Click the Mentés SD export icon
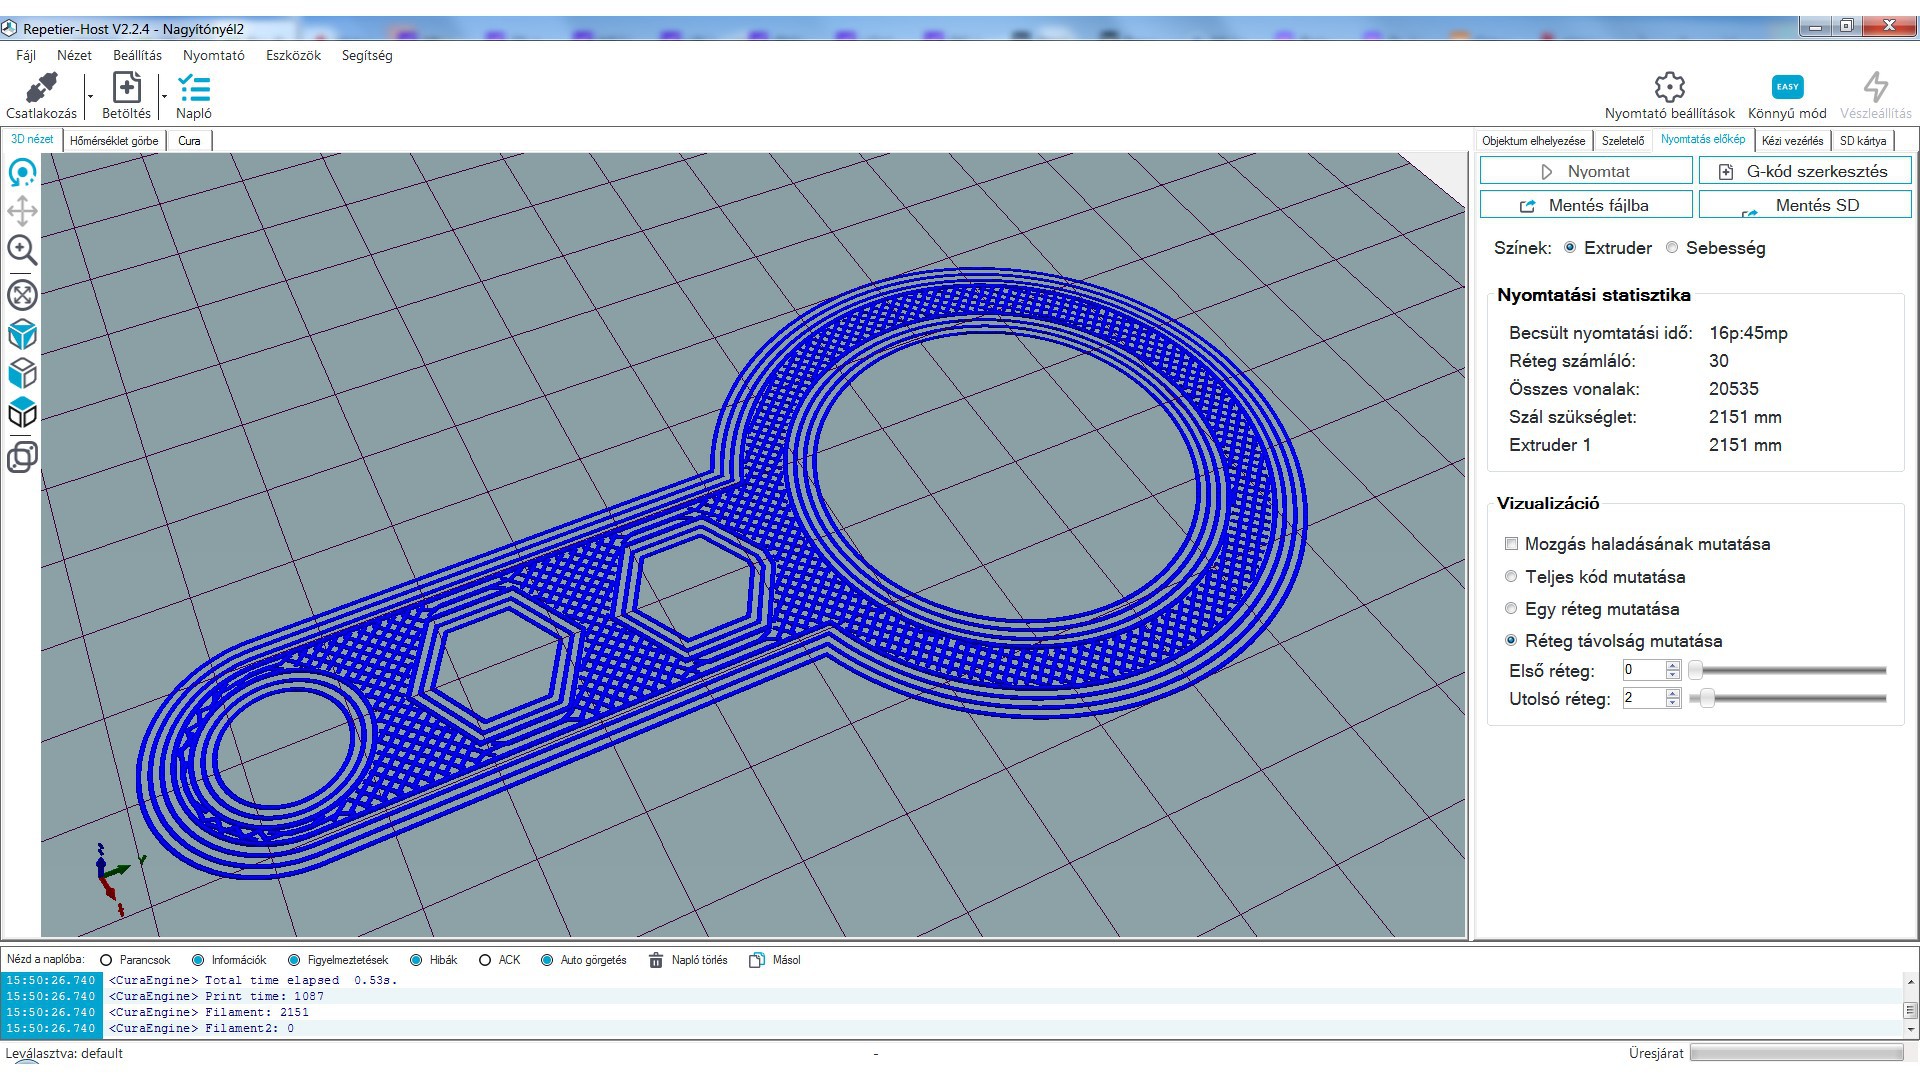This screenshot has height=1080, width=1920. [1749, 211]
